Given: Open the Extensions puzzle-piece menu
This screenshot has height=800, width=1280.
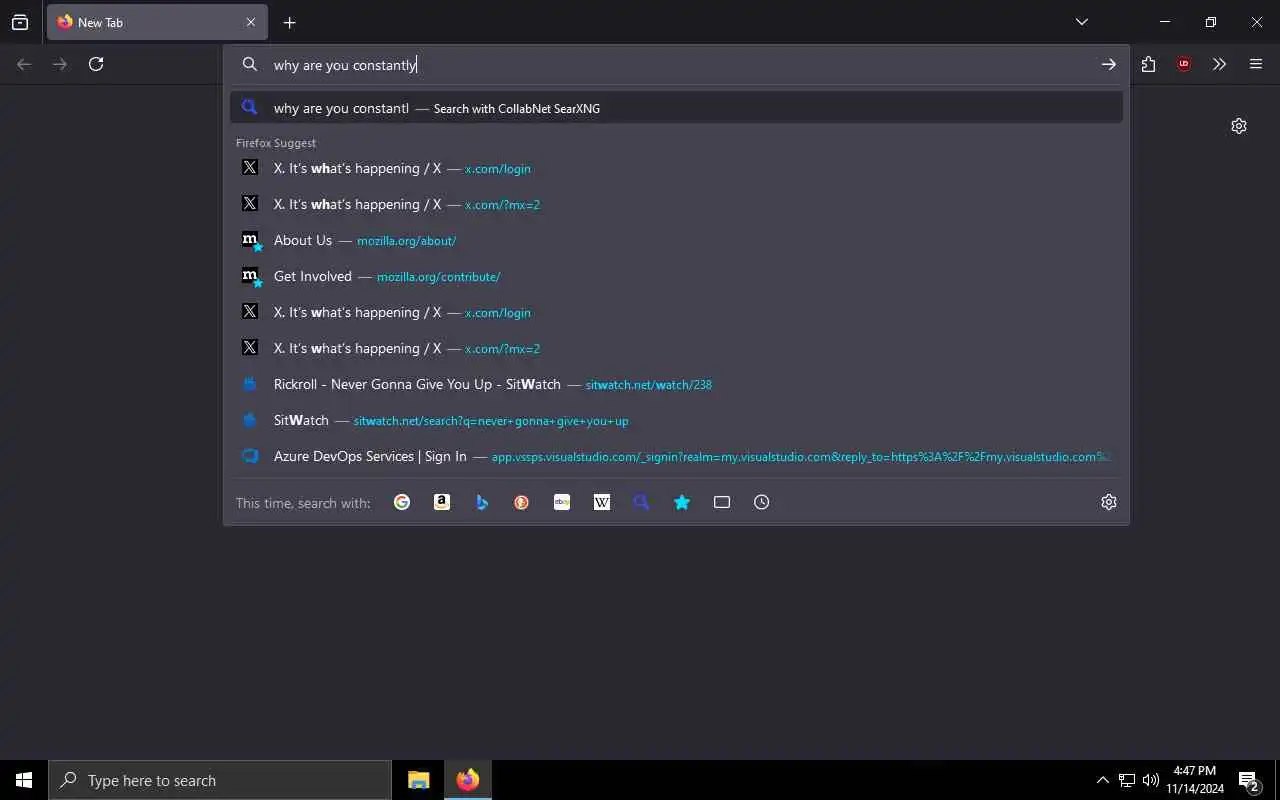Looking at the screenshot, I should (1148, 64).
